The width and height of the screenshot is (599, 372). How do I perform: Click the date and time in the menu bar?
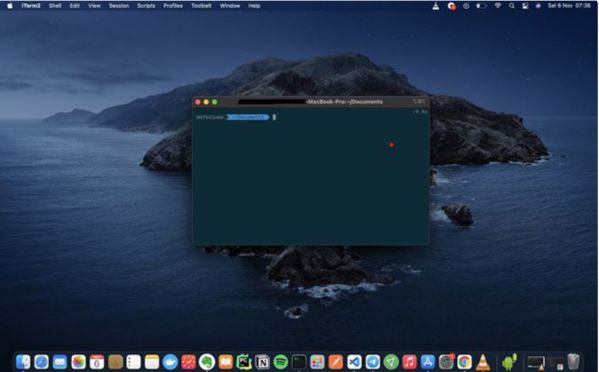[569, 6]
